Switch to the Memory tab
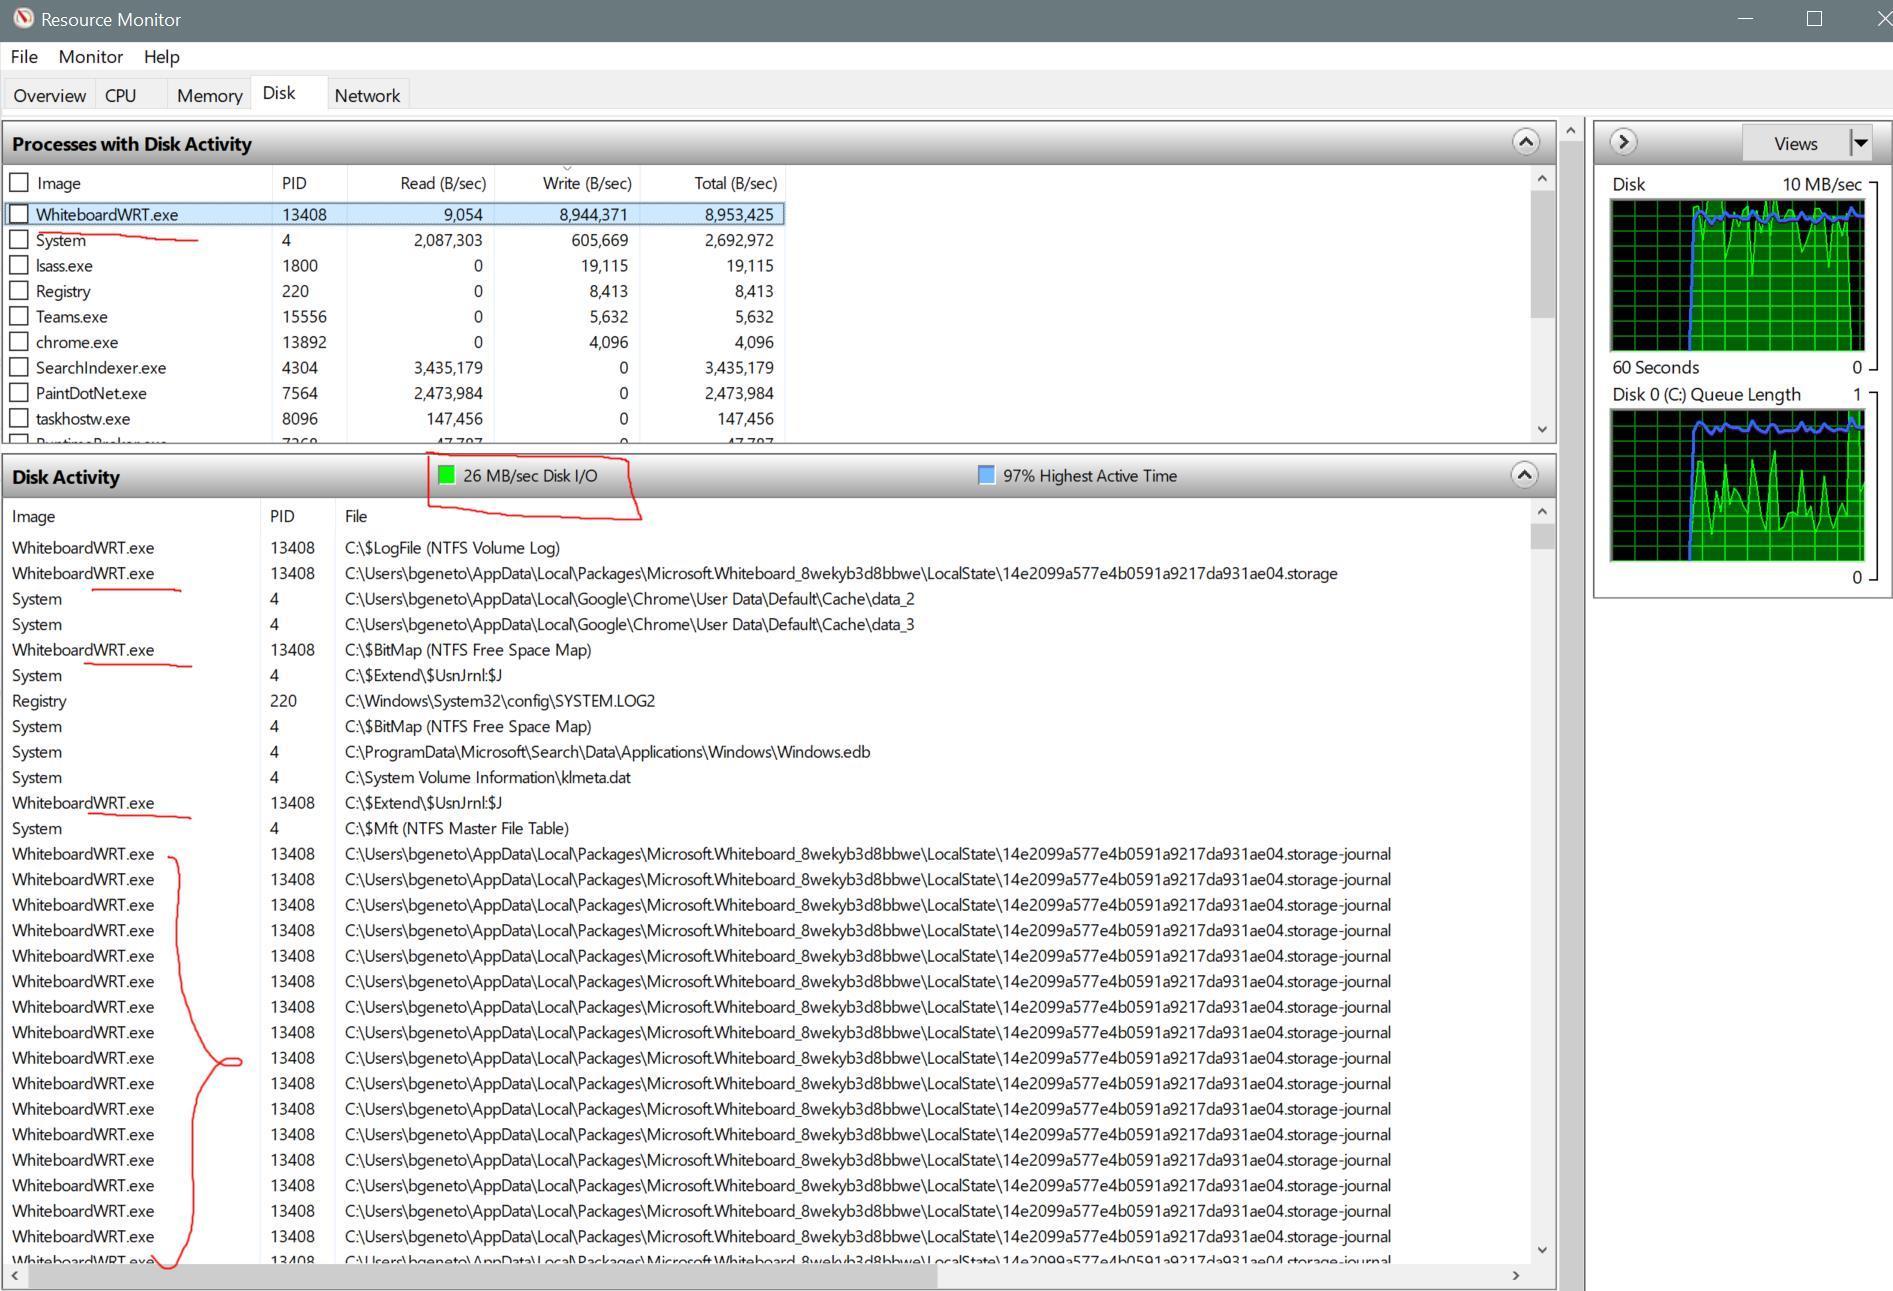Image resolution: width=1893 pixels, height=1291 pixels. [209, 95]
